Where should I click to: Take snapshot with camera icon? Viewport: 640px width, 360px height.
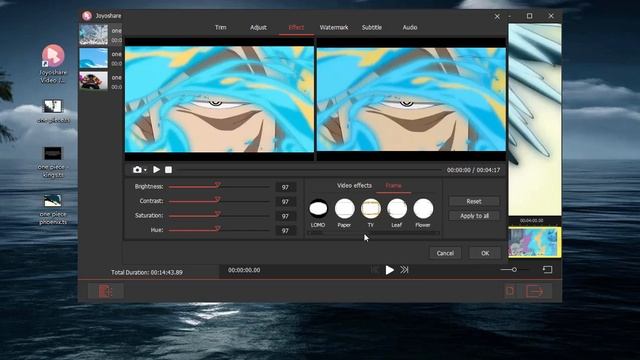pos(137,169)
